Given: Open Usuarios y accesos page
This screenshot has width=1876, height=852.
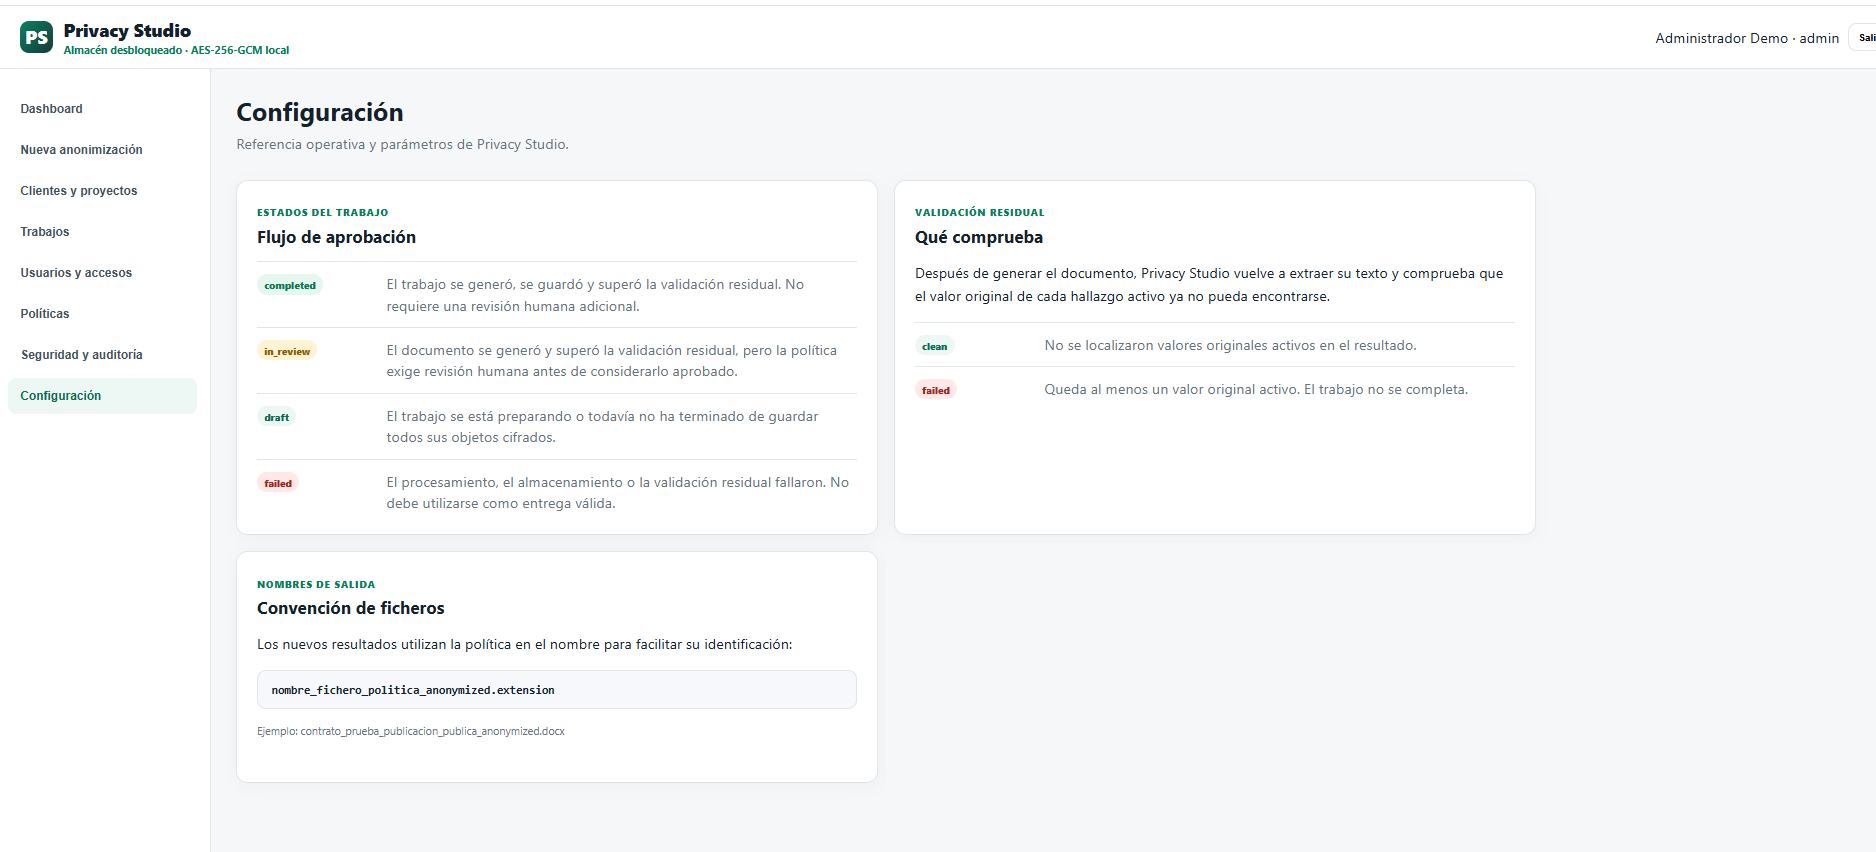Looking at the screenshot, I should tap(76, 273).
